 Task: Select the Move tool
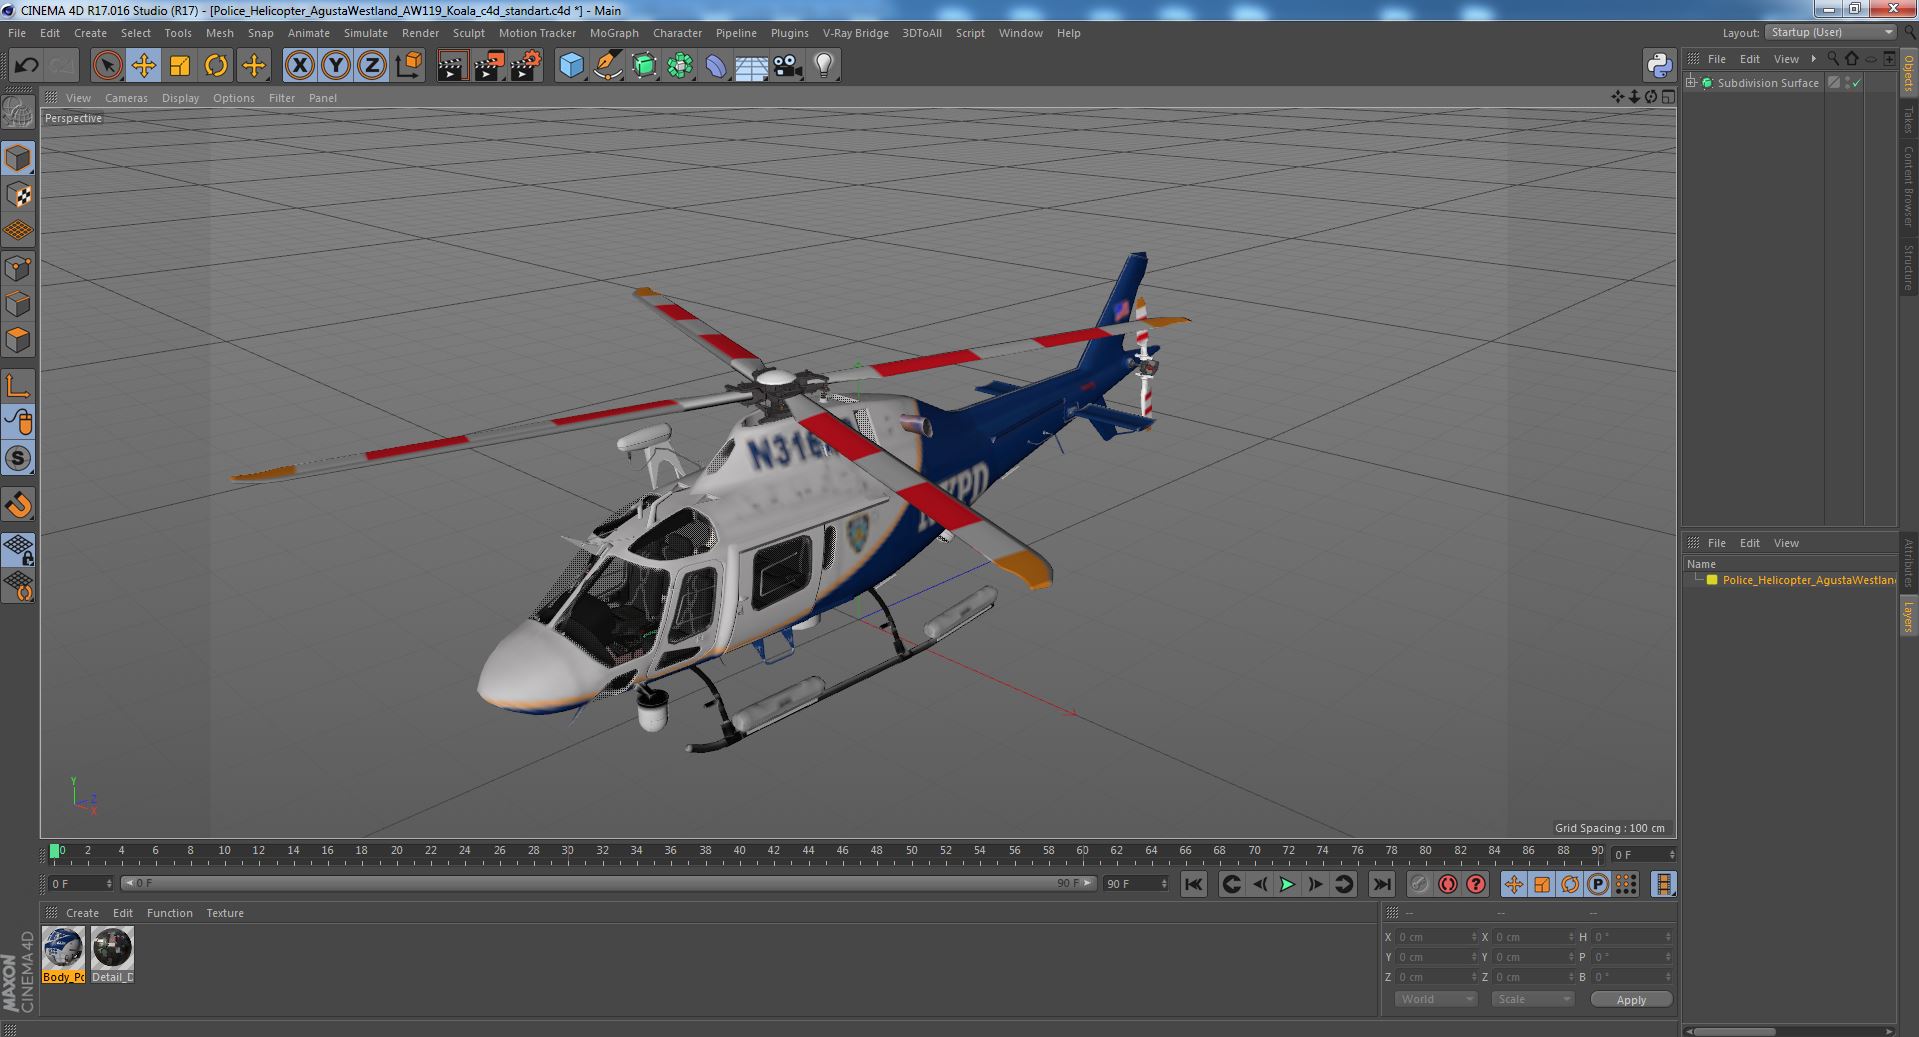click(x=143, y=66)
